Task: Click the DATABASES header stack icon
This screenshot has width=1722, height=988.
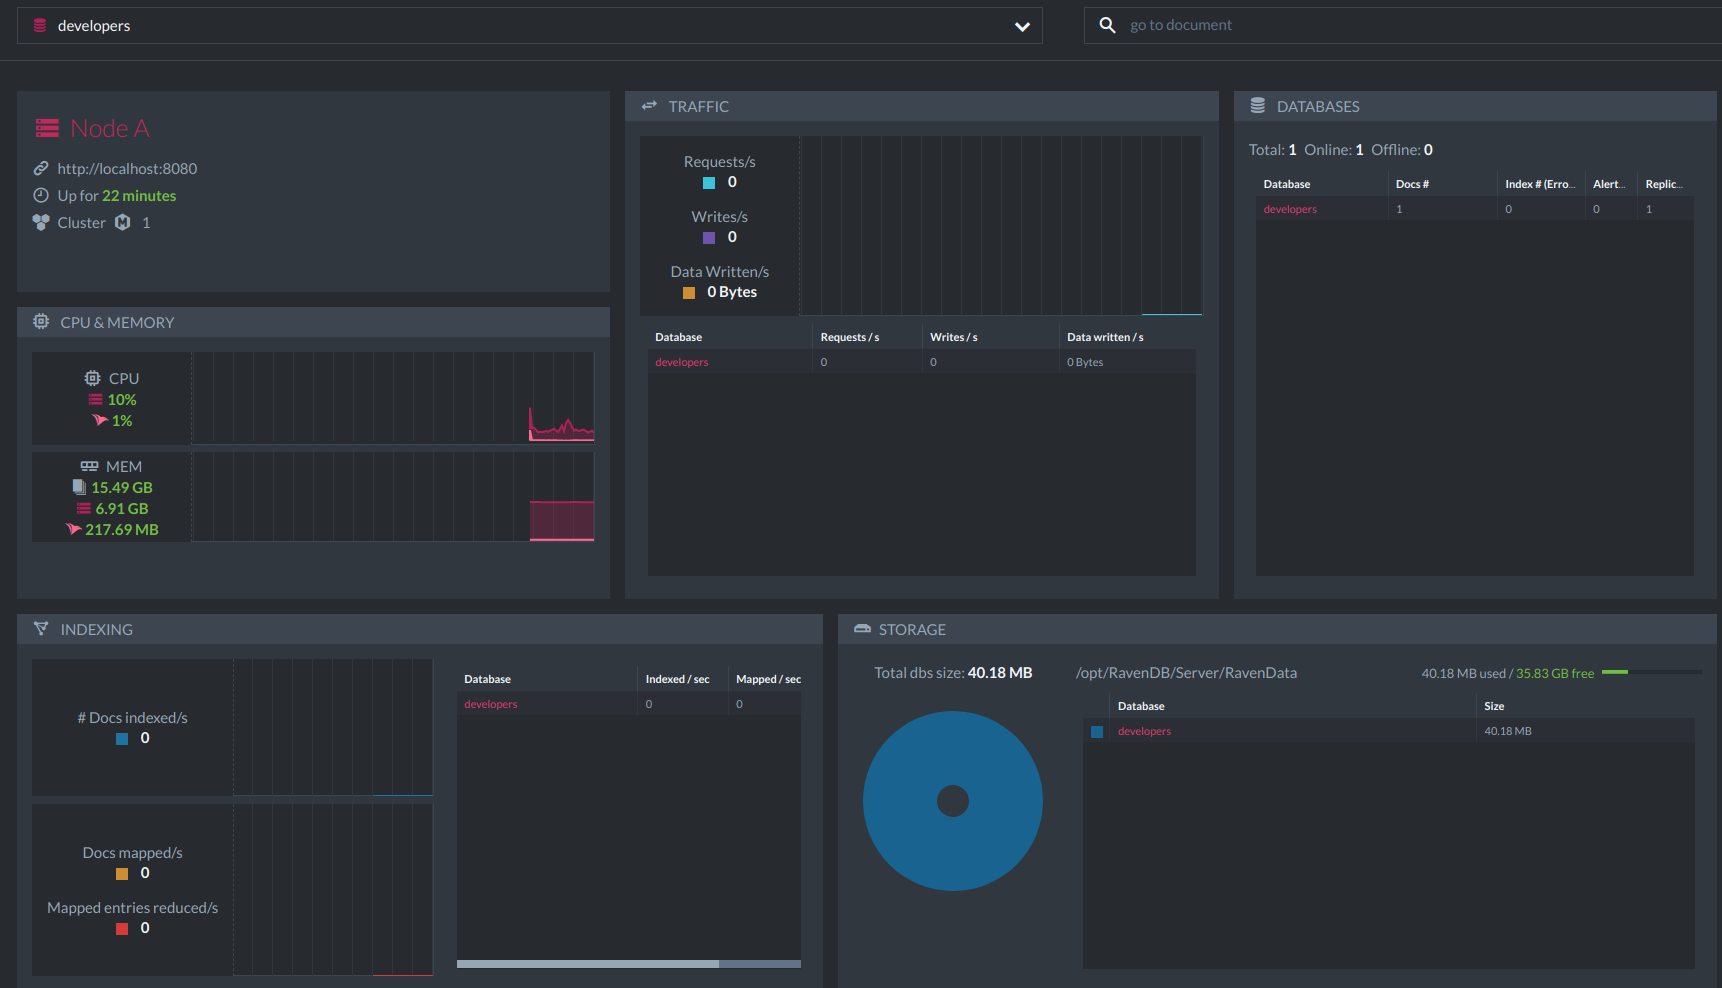Action: tap(1258, 106)
